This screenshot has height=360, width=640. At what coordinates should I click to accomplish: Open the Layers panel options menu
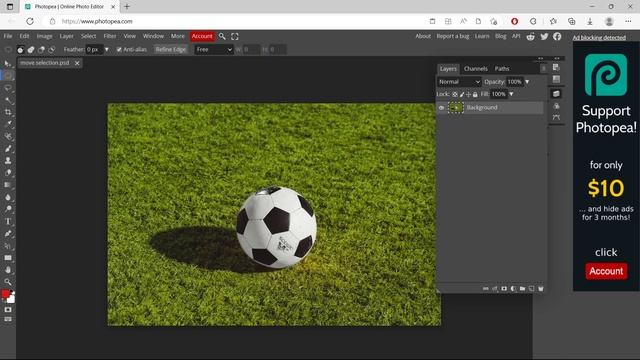click(x=543, y=69)
